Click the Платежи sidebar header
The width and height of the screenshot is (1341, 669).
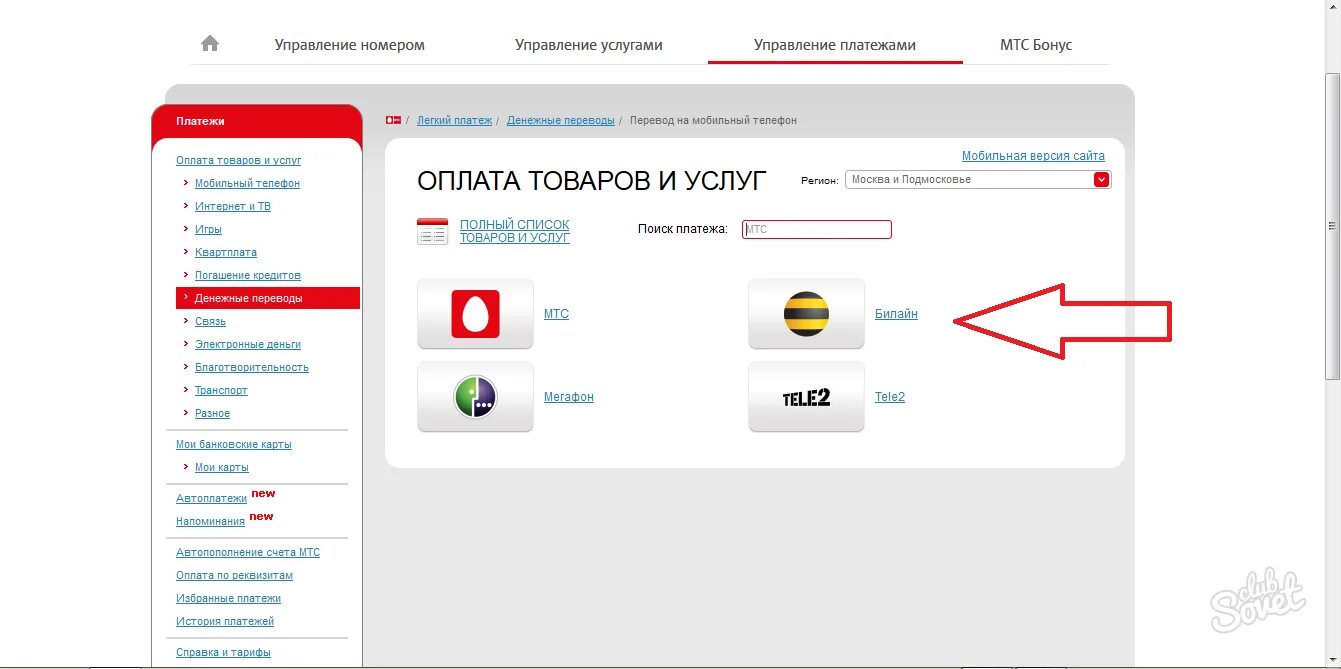tap(256, 121)
